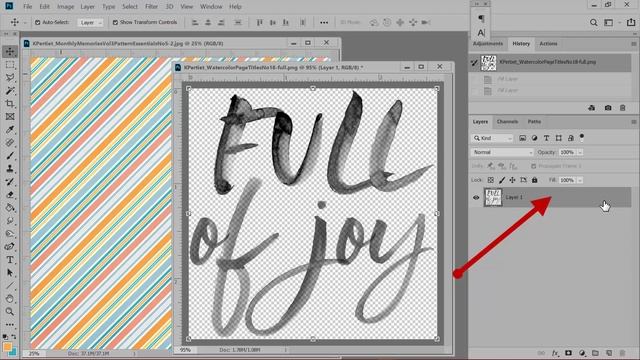Toggle the layer filtering on/off switch
640x360 pixels.
pyautogui.click(x=582, y=137)
